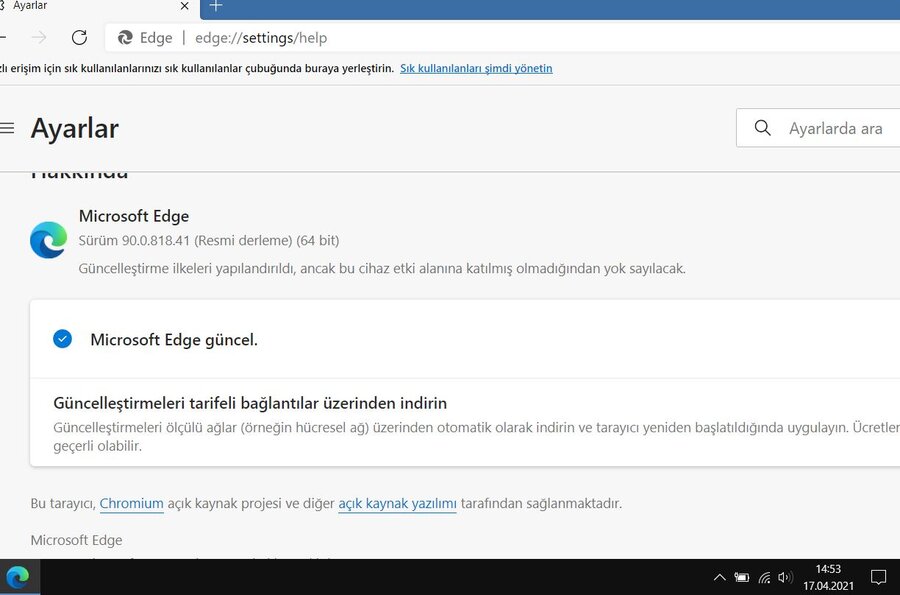Close the Ayarlar tab
The width and height of the screenshot is (900, 595).
(184, 6)
